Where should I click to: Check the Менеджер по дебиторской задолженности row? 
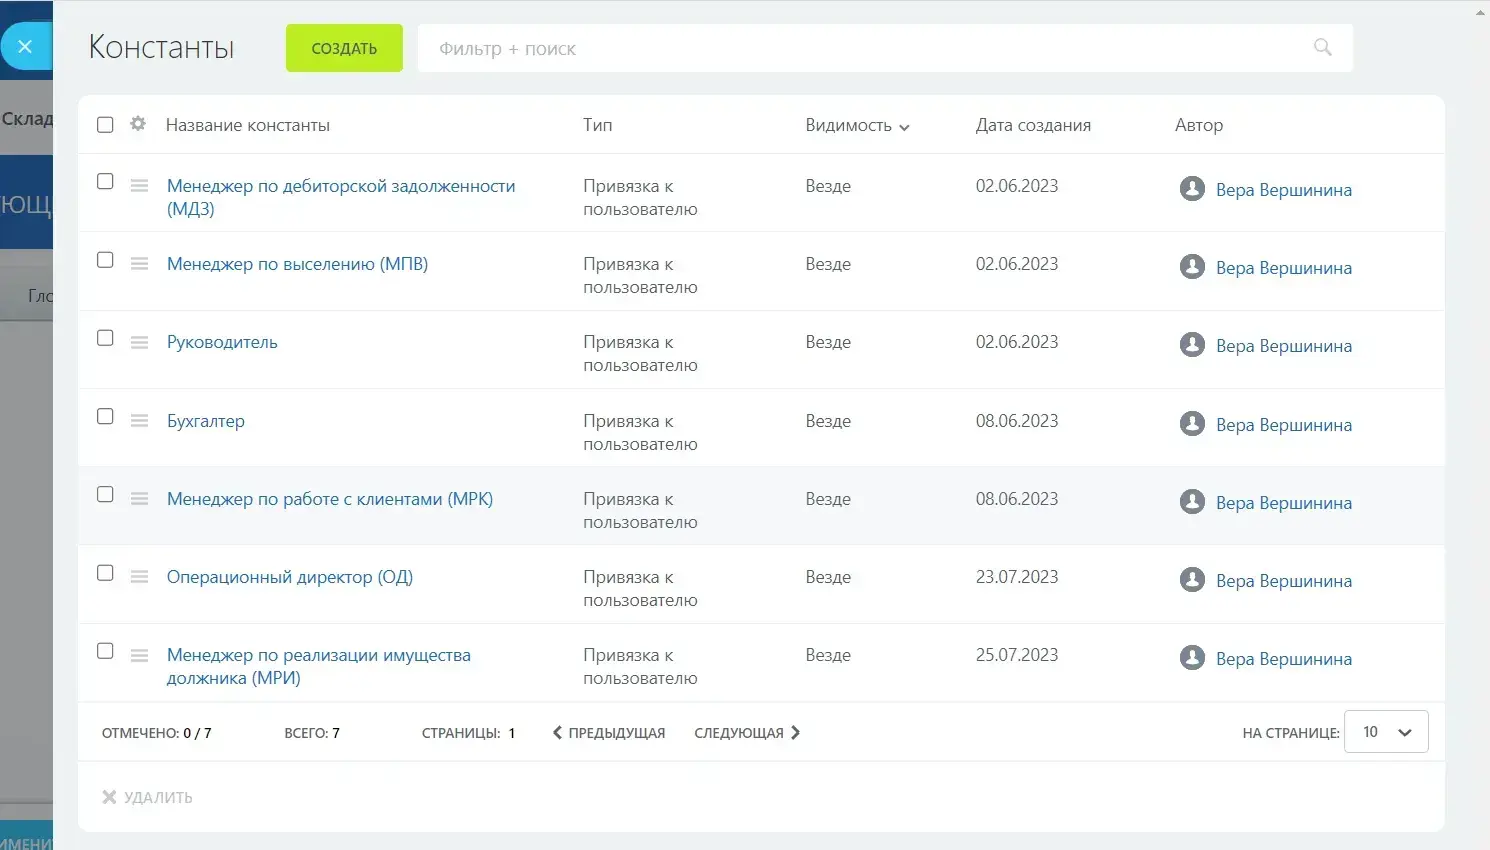pyautogui.click(x=105, y=182)
